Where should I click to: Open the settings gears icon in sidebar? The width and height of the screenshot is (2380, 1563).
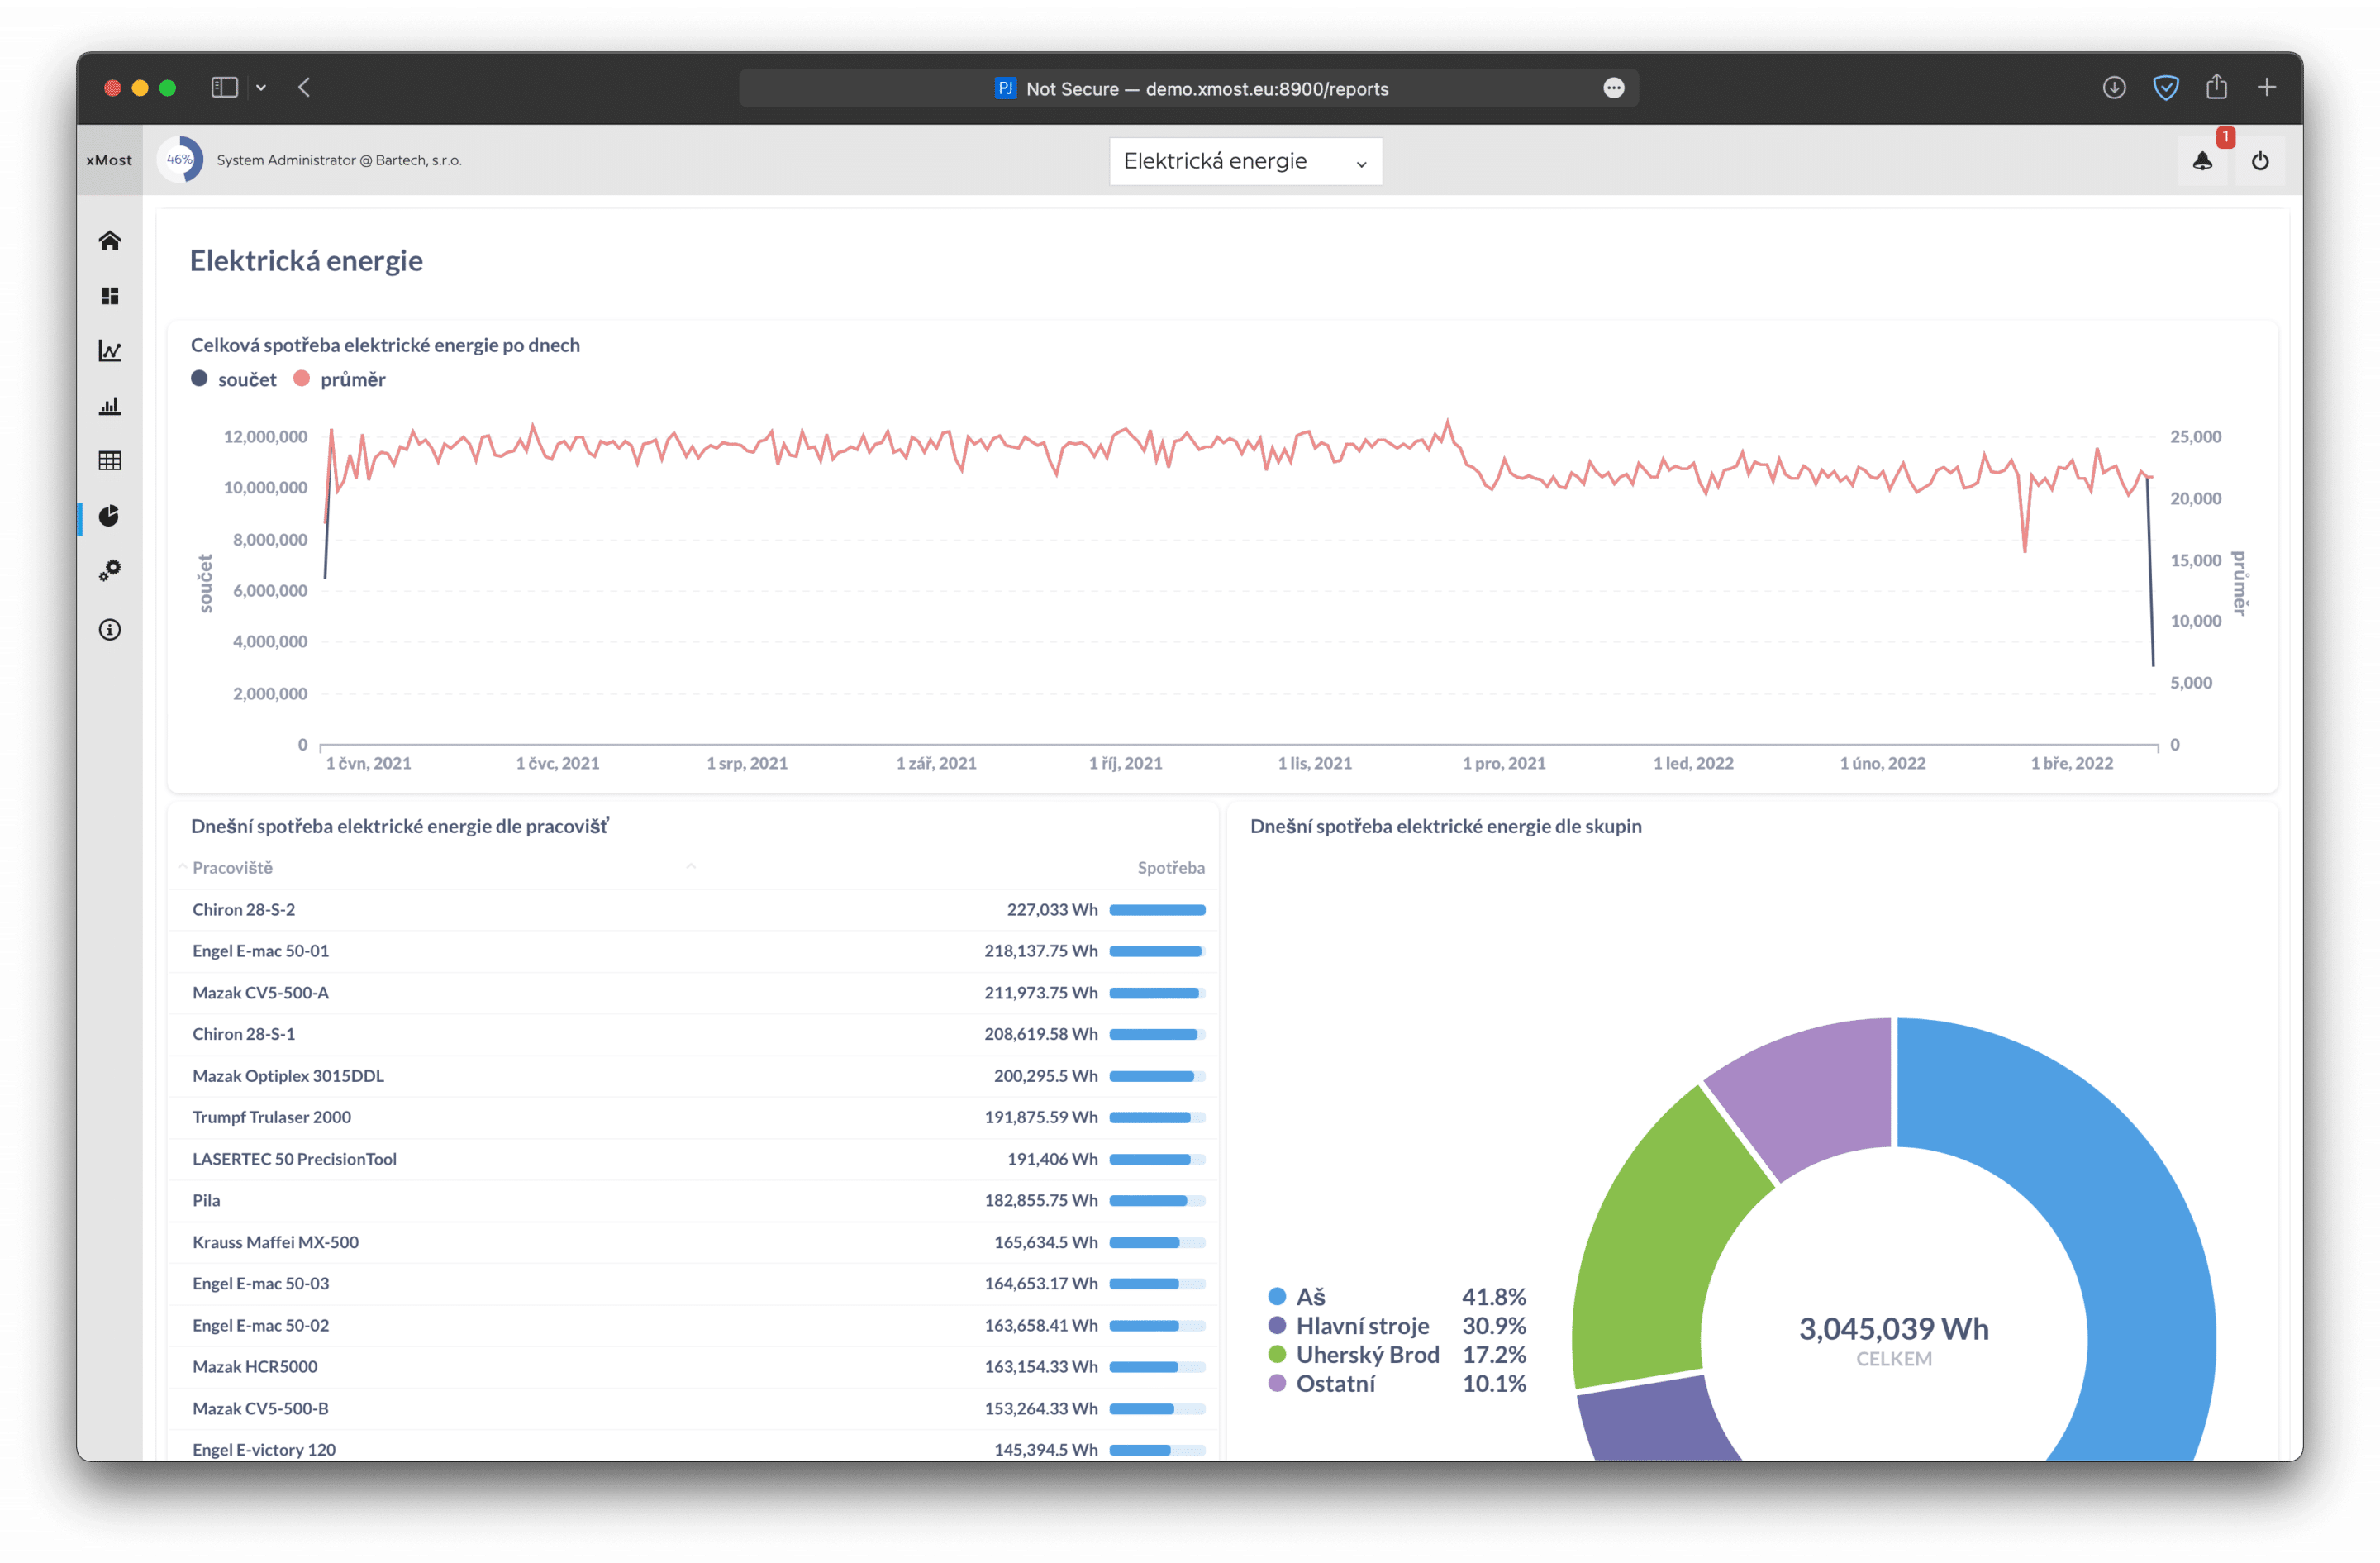110,570
